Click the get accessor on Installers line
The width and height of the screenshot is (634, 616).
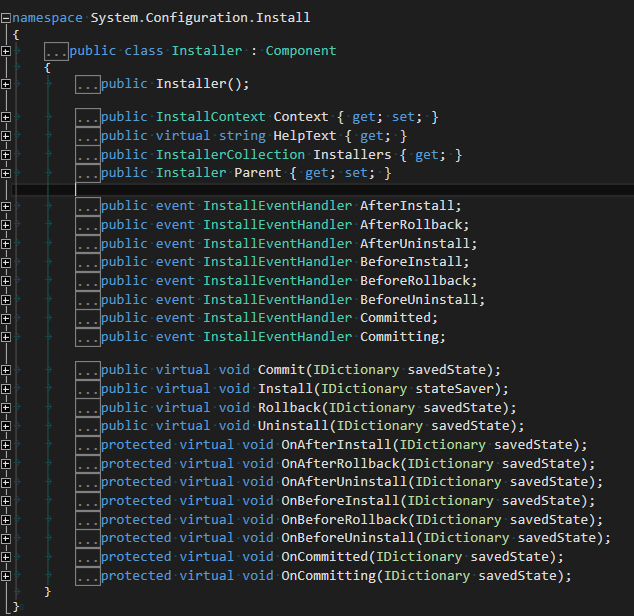(426, 155)
